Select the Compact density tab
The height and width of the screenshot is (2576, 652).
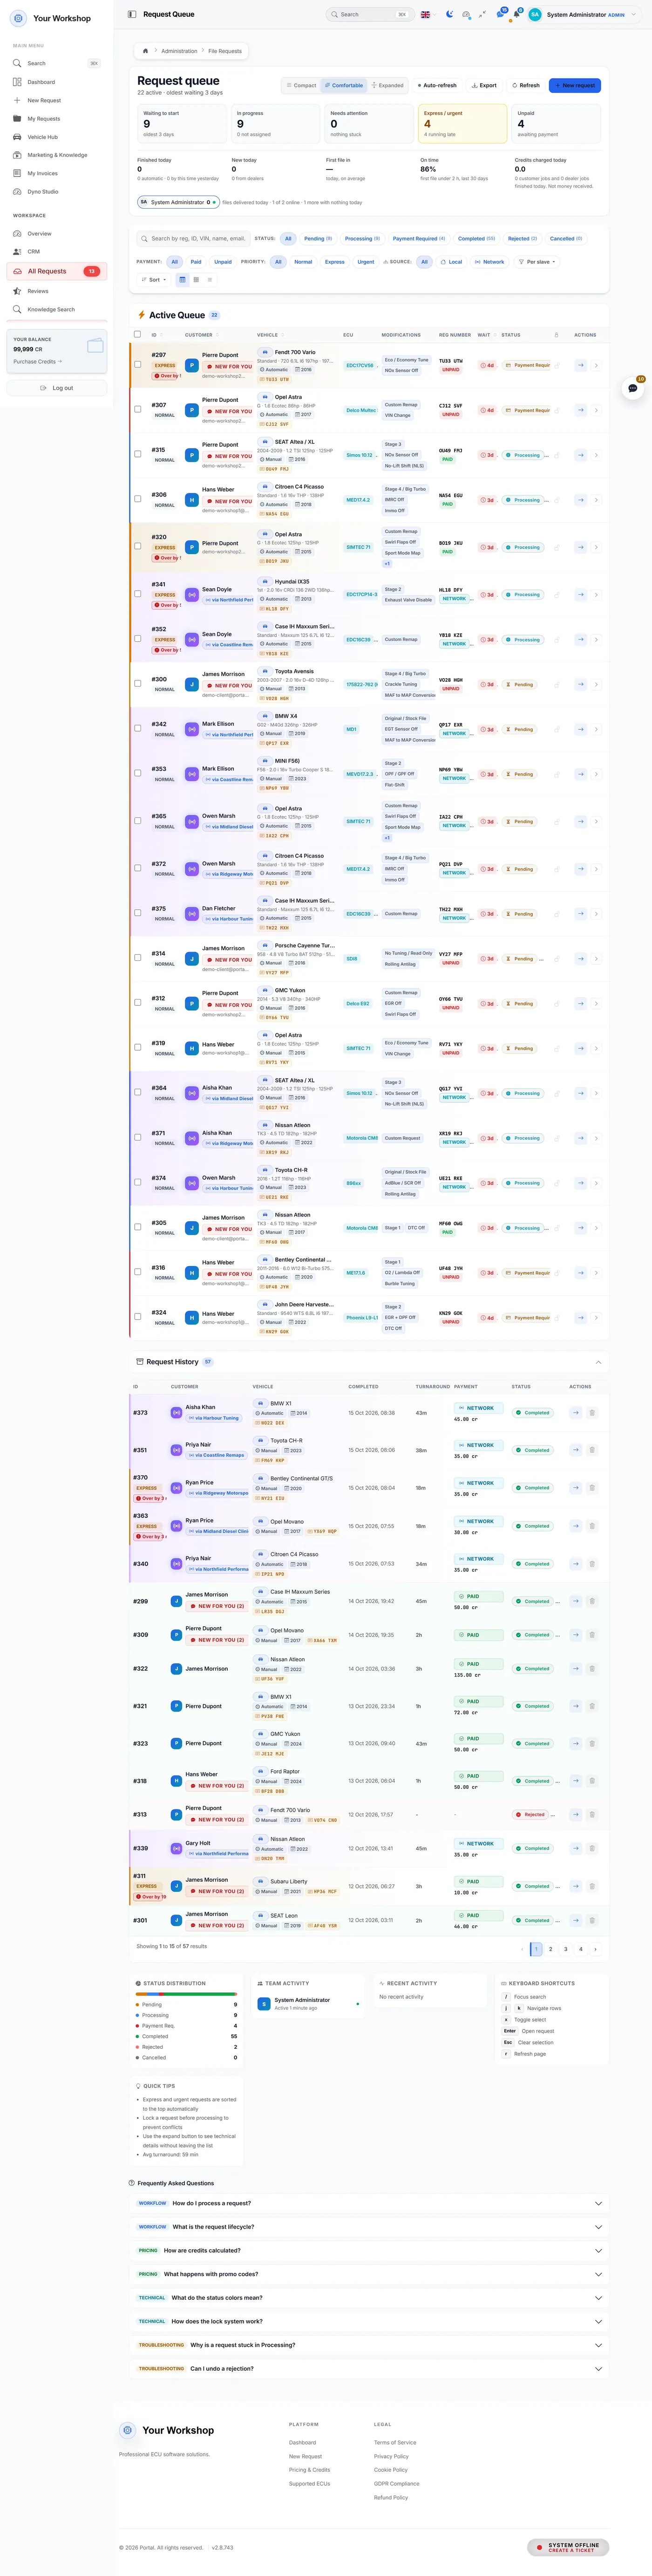tap(301, 86)
